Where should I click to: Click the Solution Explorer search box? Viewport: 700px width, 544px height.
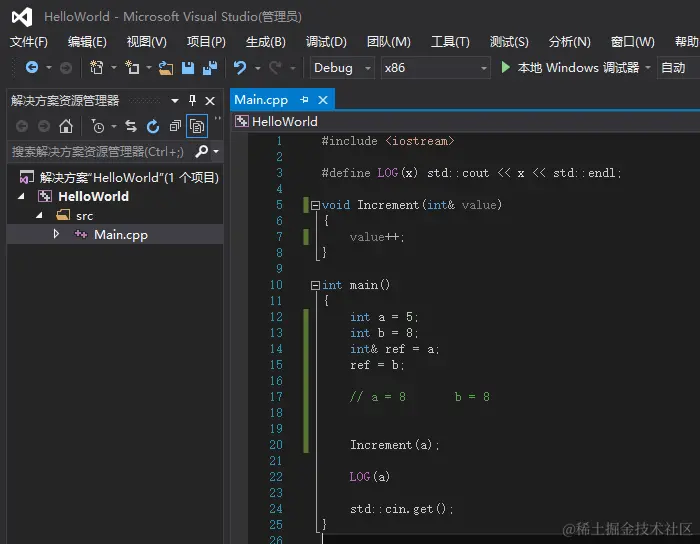[97, 152]
